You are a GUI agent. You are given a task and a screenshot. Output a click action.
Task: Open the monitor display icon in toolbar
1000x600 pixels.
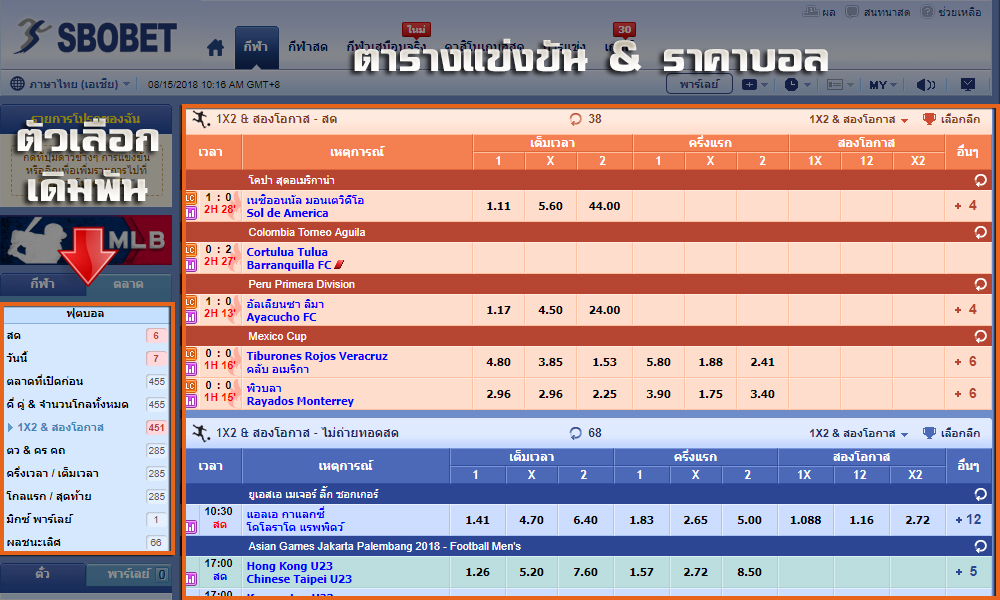(967, 84)
